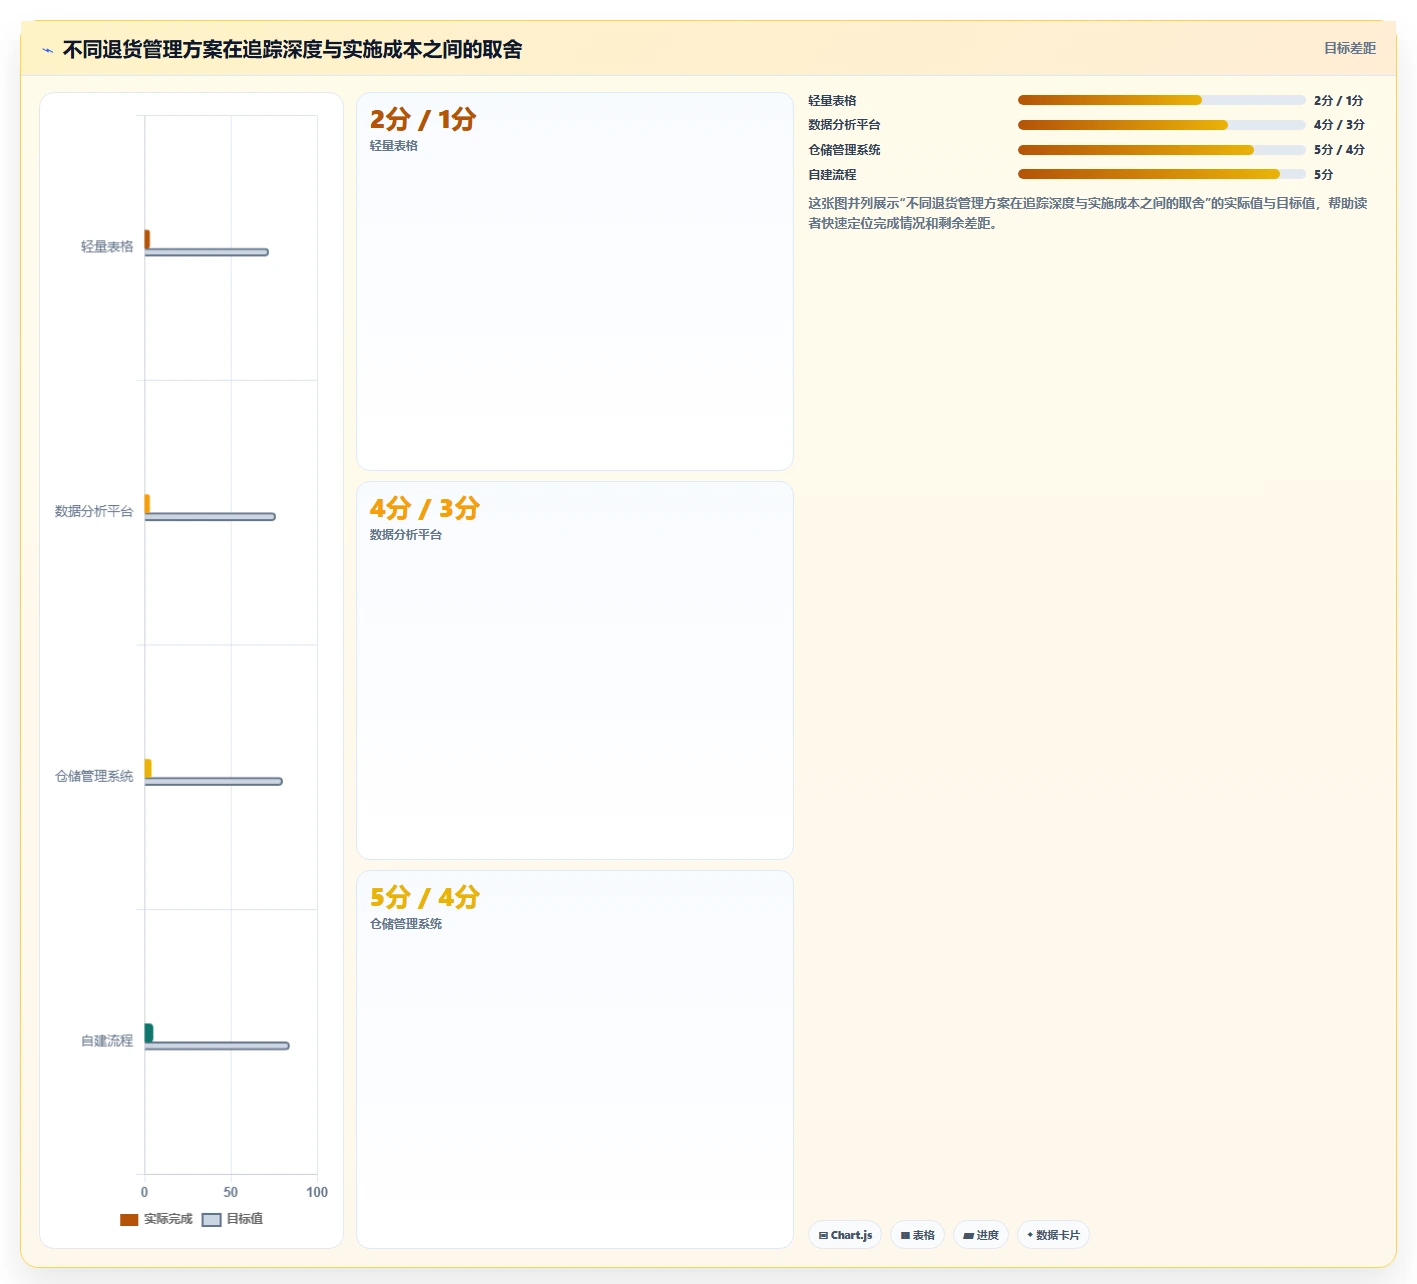Click the 表格 tag chip
Screen dimensions: 1417x1284
pyautogui.click(x=917, y=1235)
